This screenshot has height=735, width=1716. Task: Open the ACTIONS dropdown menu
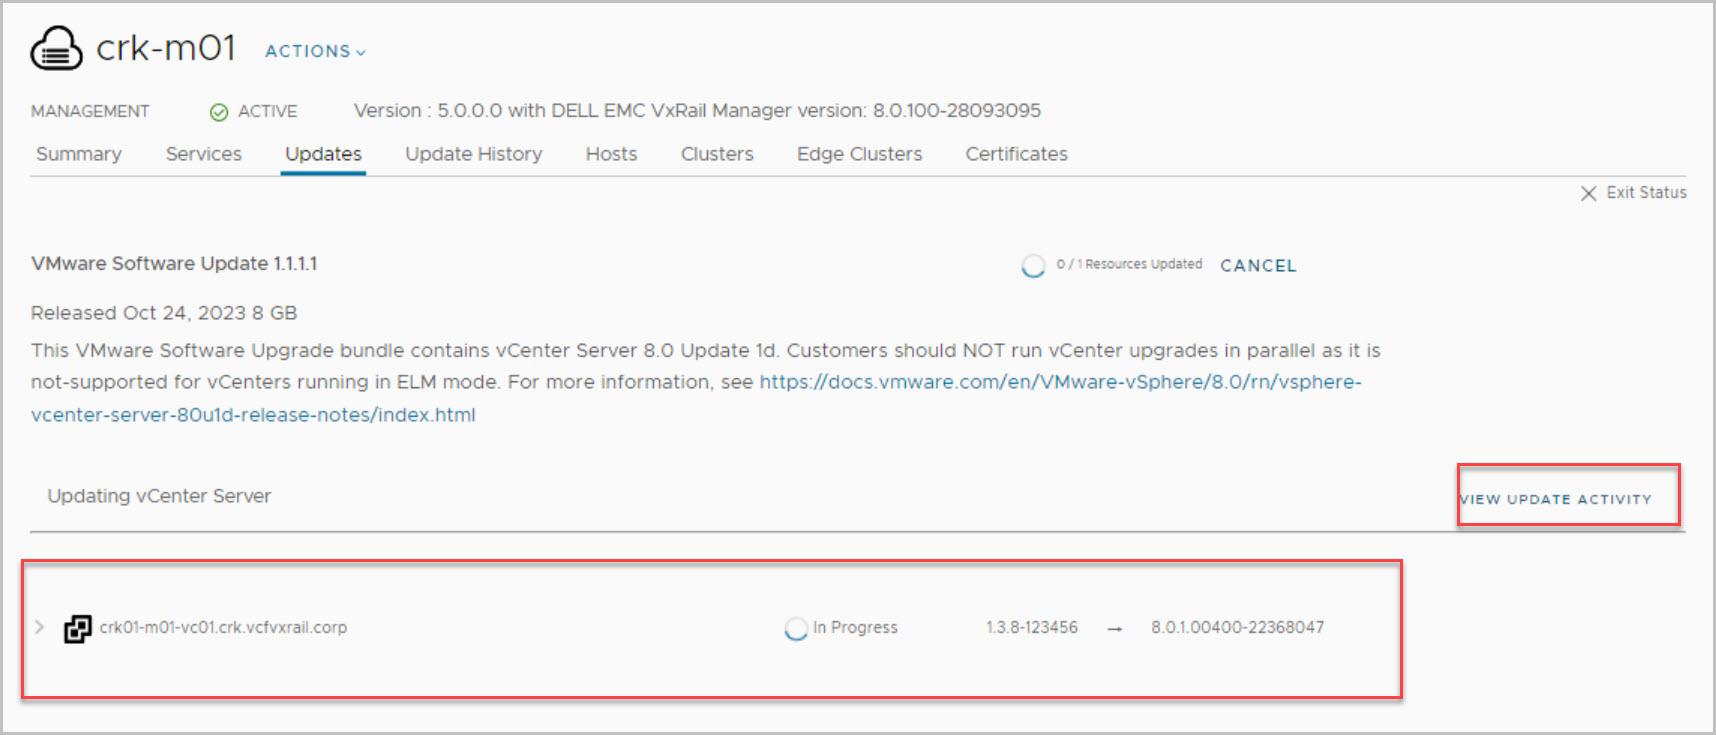[315, 51]
